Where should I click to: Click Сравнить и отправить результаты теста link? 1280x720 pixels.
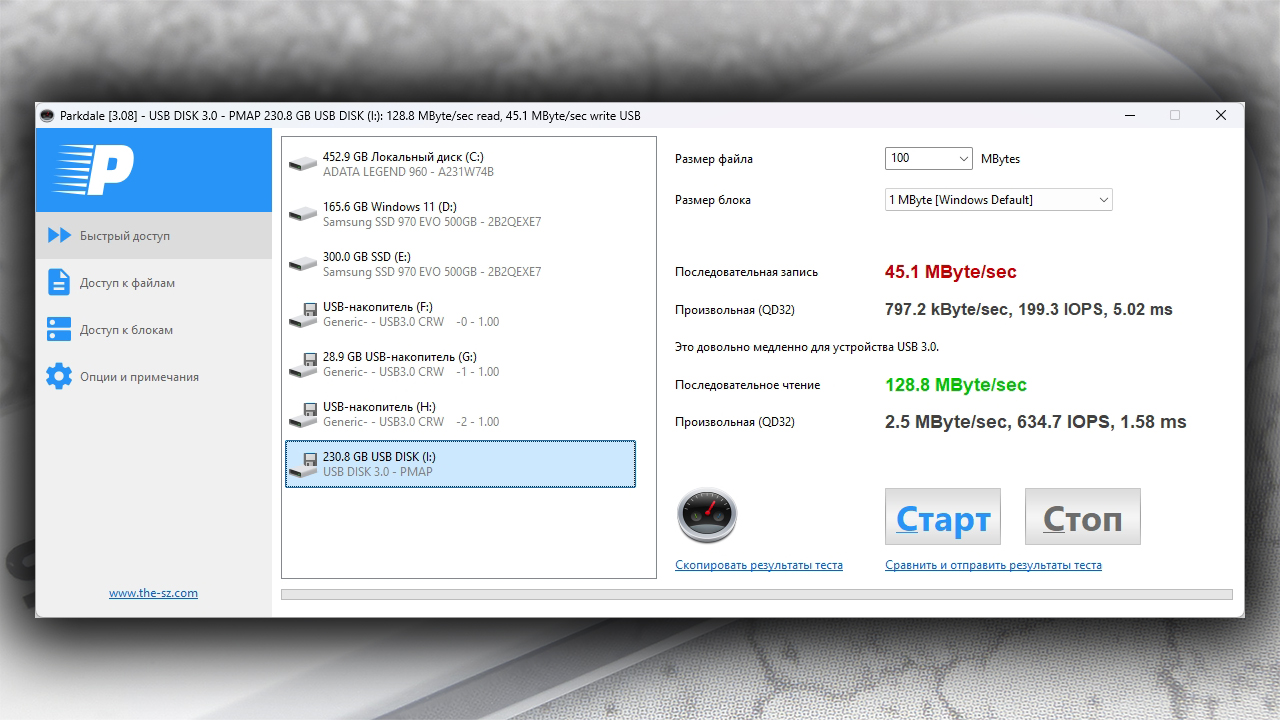point(993,565)
